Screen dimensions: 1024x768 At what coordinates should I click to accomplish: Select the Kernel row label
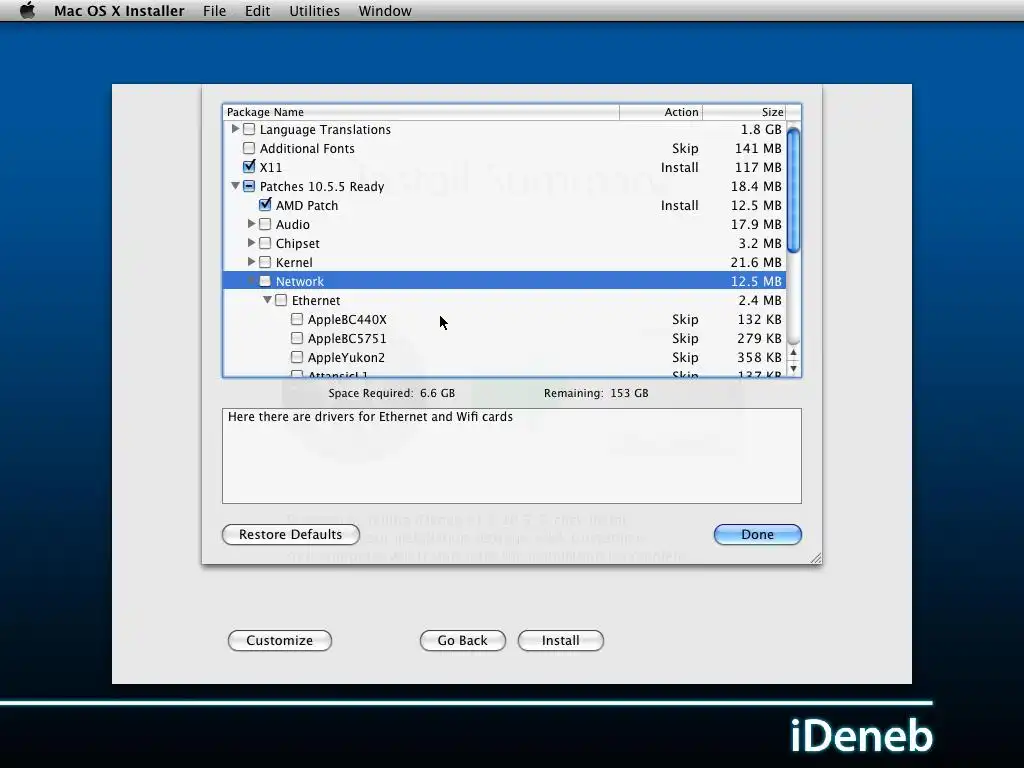coord(294,263)
